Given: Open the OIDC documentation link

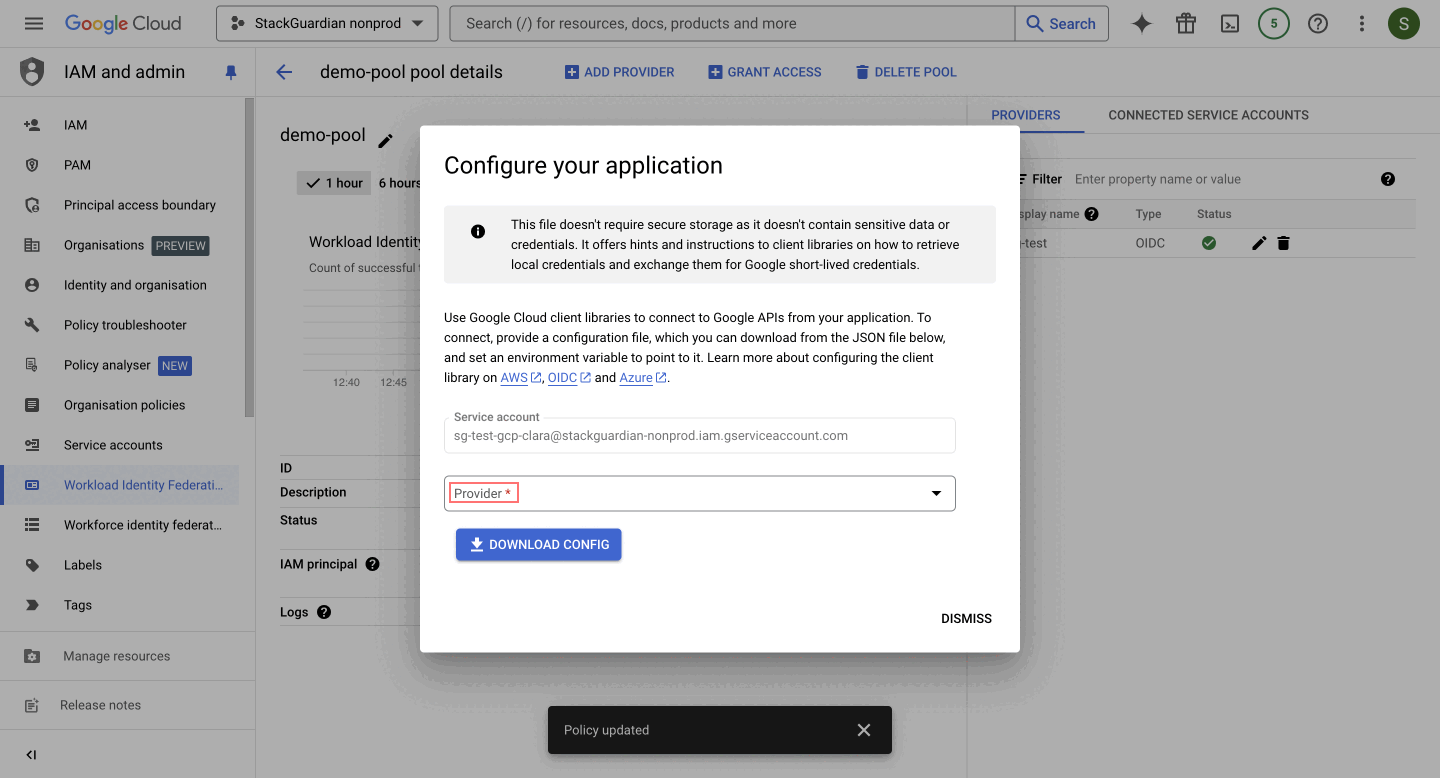Looking at the screenshot, I should (x=562, y=377).
